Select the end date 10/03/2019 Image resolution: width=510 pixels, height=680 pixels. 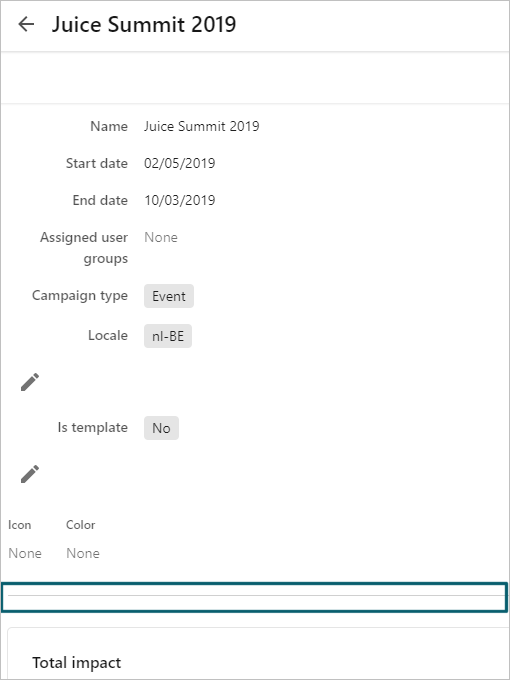(x=180, y=200)
